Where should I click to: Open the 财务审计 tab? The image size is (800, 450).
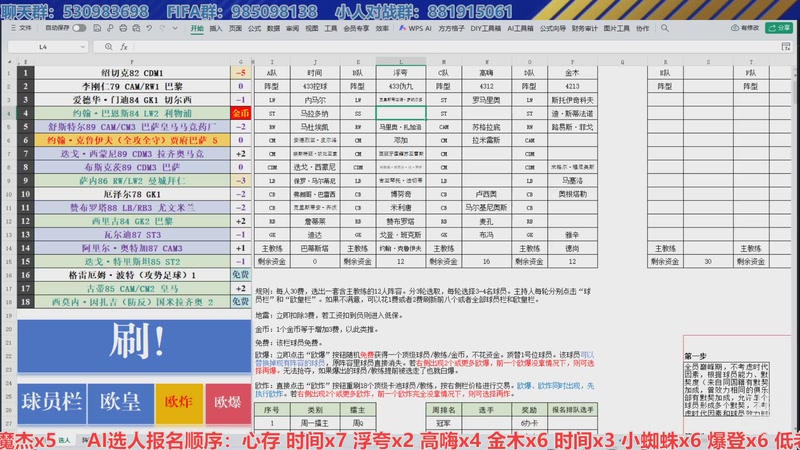coord(584,29)
